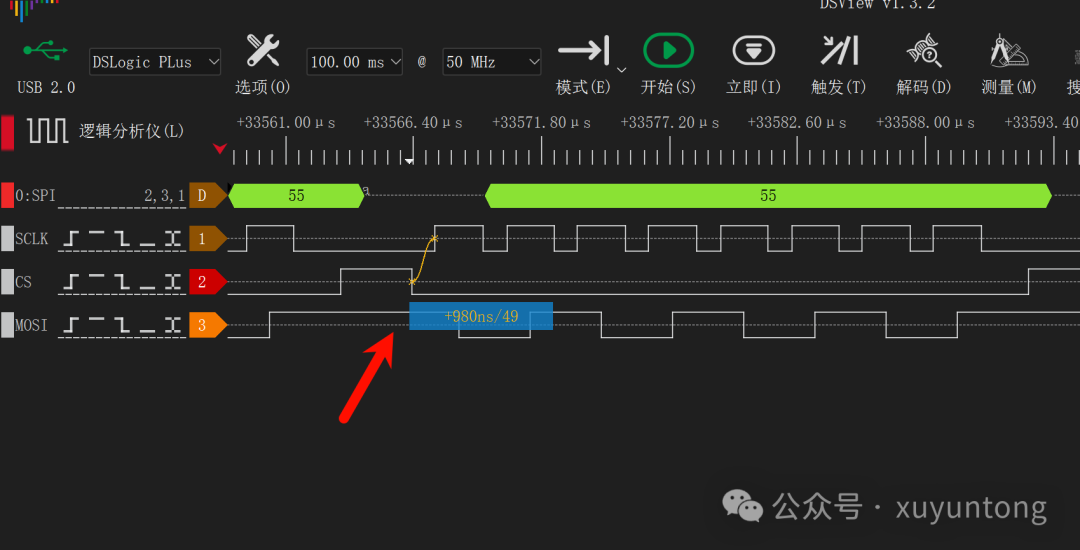The image size is (1080, 550).
Task: Enable rising-edge trigger on MOSI
Action: pos(72,326)
